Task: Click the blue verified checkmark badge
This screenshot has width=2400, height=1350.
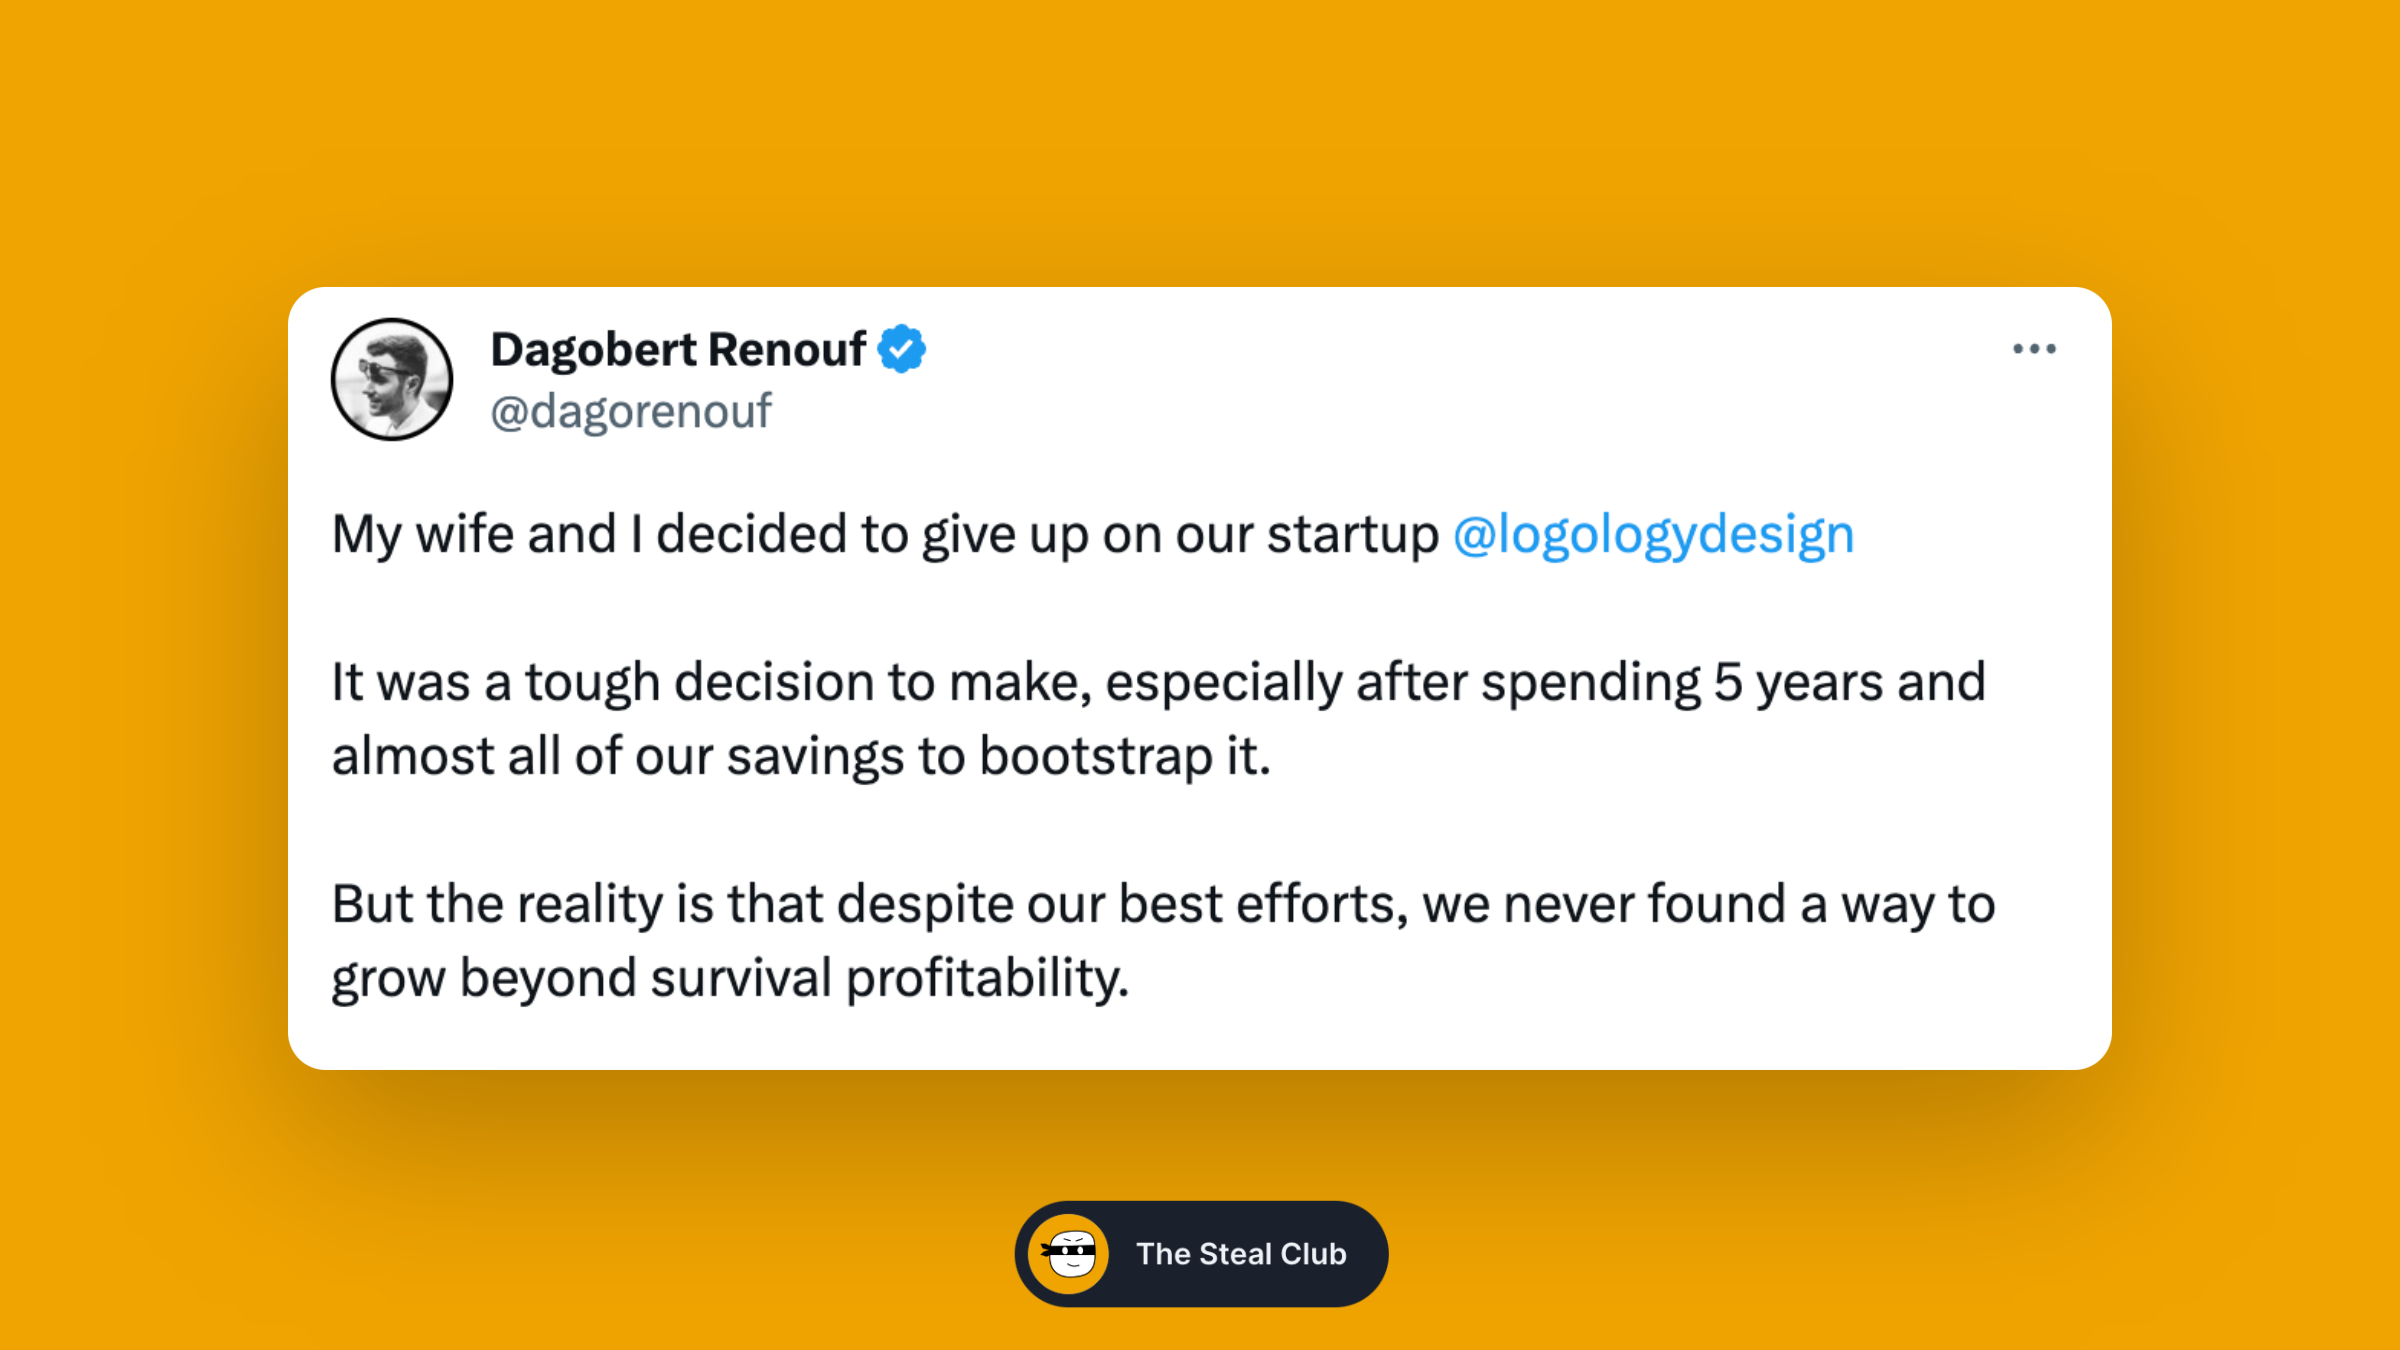Action: 901,349
